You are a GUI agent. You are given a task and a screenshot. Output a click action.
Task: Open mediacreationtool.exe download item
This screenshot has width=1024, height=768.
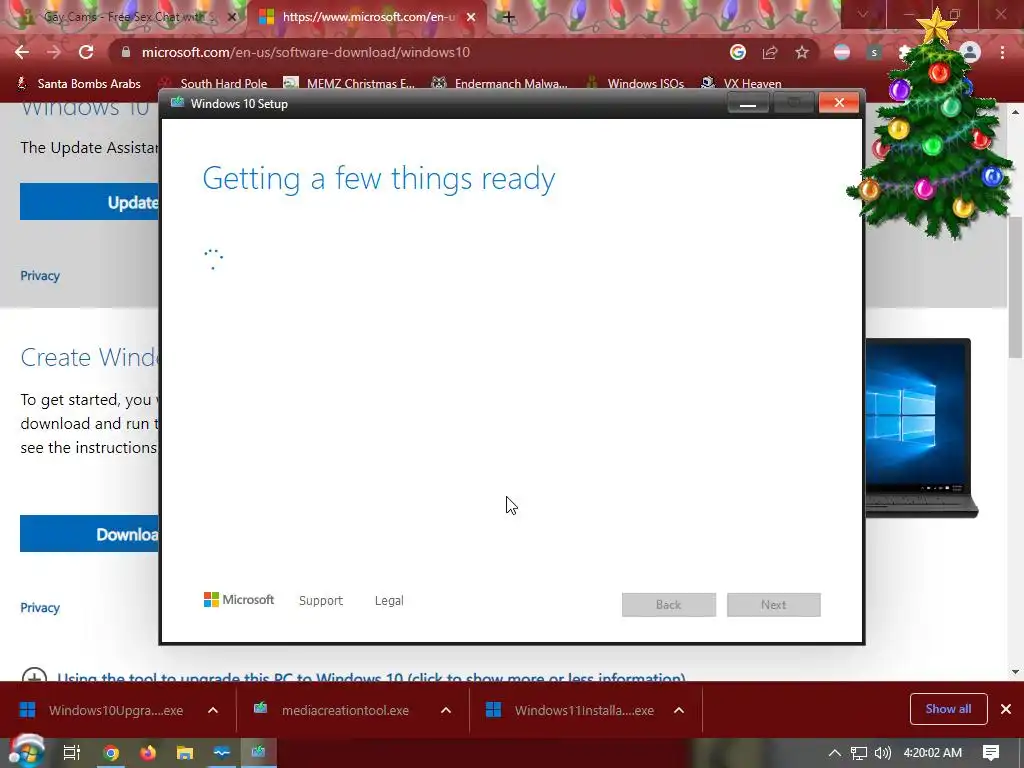click(x=333, y=710)
